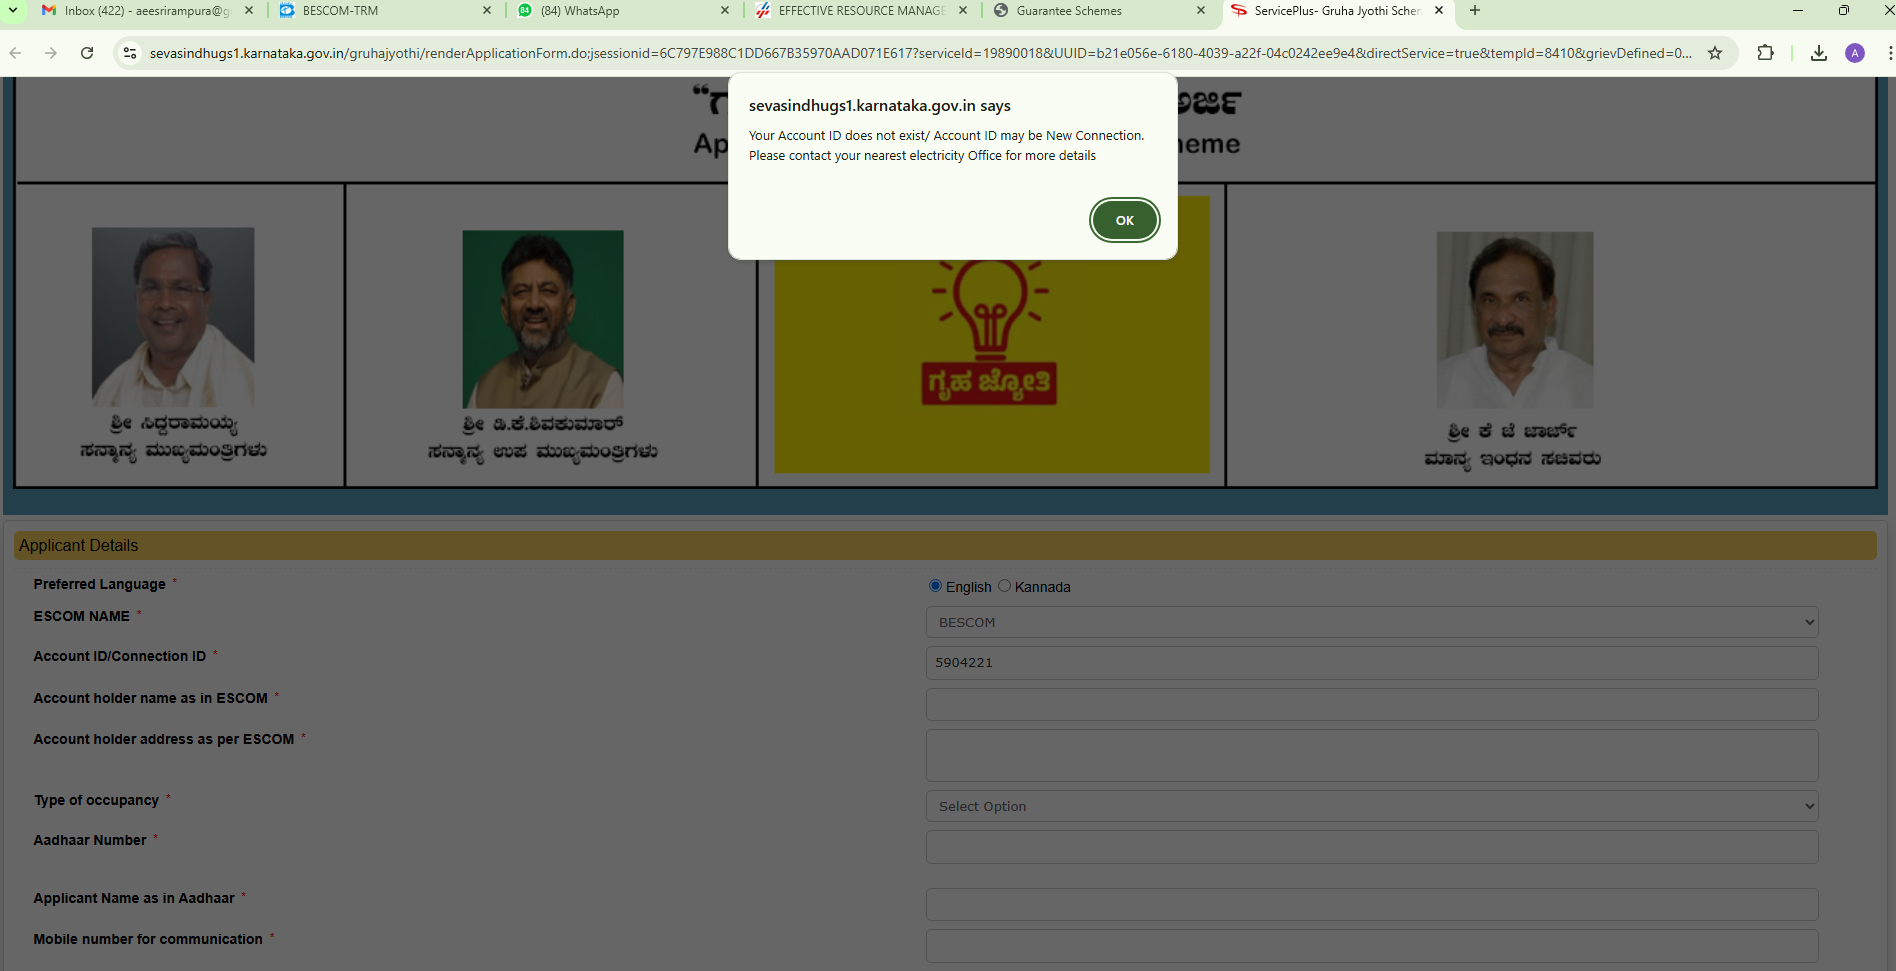Click the WhatsApp tab favicon
This screenshot has height=971, width=1896.
(525, 11)
